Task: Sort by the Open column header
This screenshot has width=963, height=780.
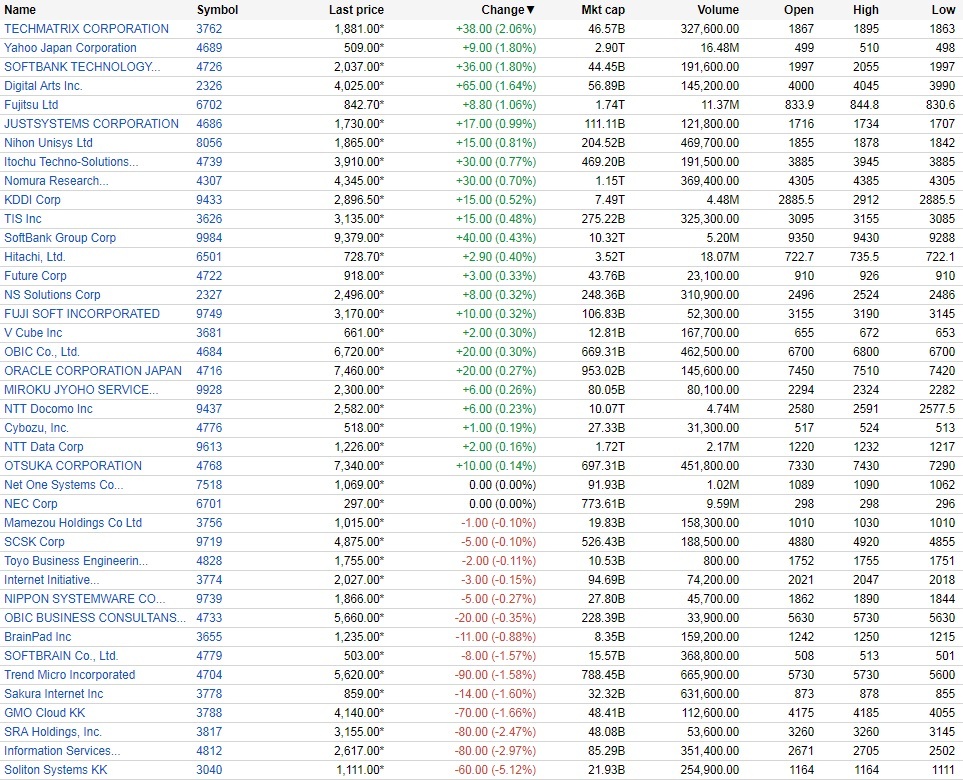Action: (x=798, y=10)
